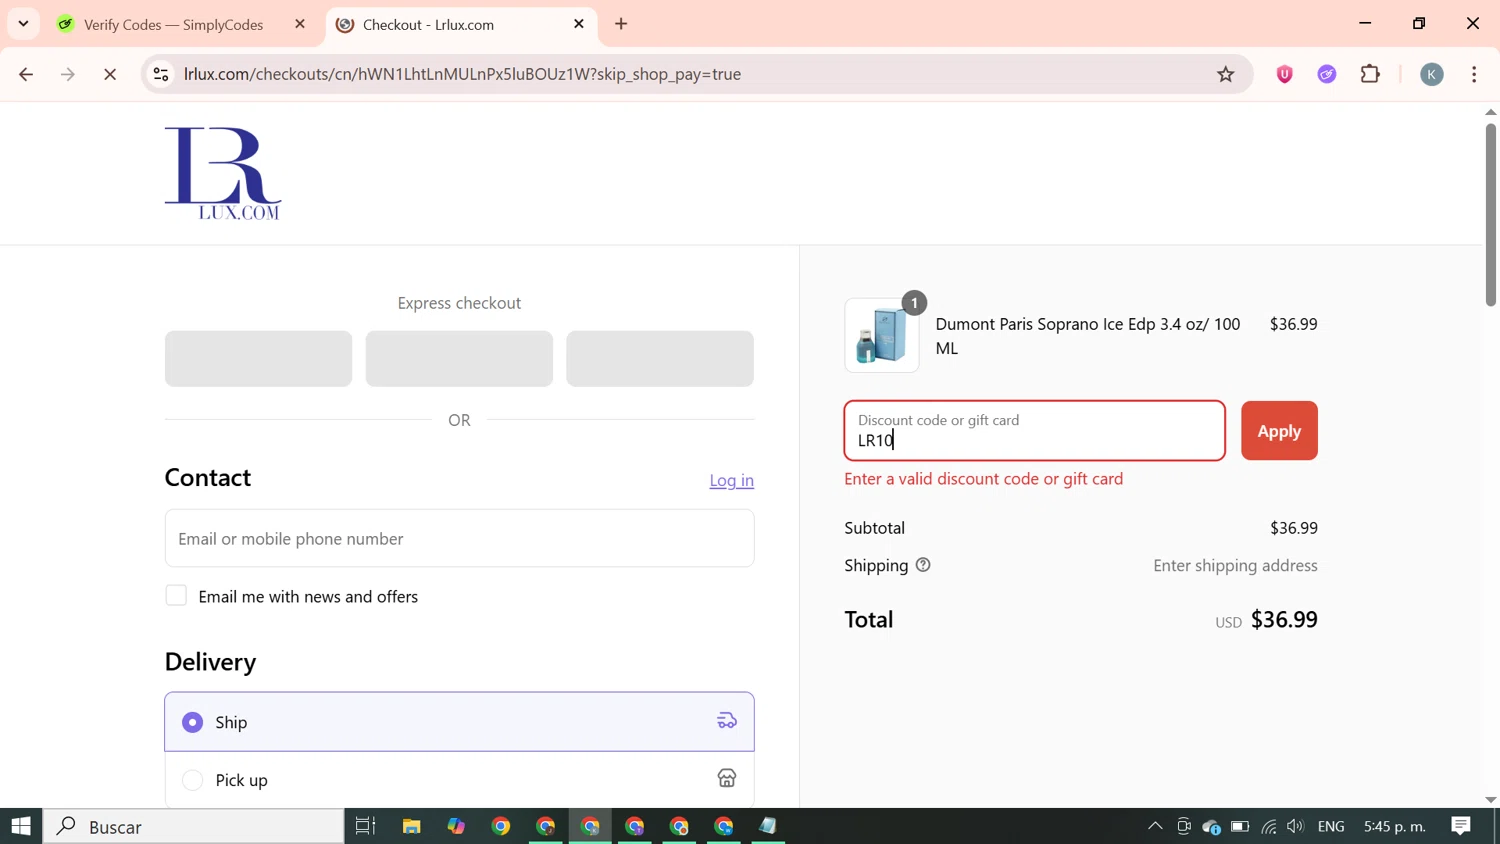Click the Log in link
Screen dimensions: 1500x844
click(732, 481)
